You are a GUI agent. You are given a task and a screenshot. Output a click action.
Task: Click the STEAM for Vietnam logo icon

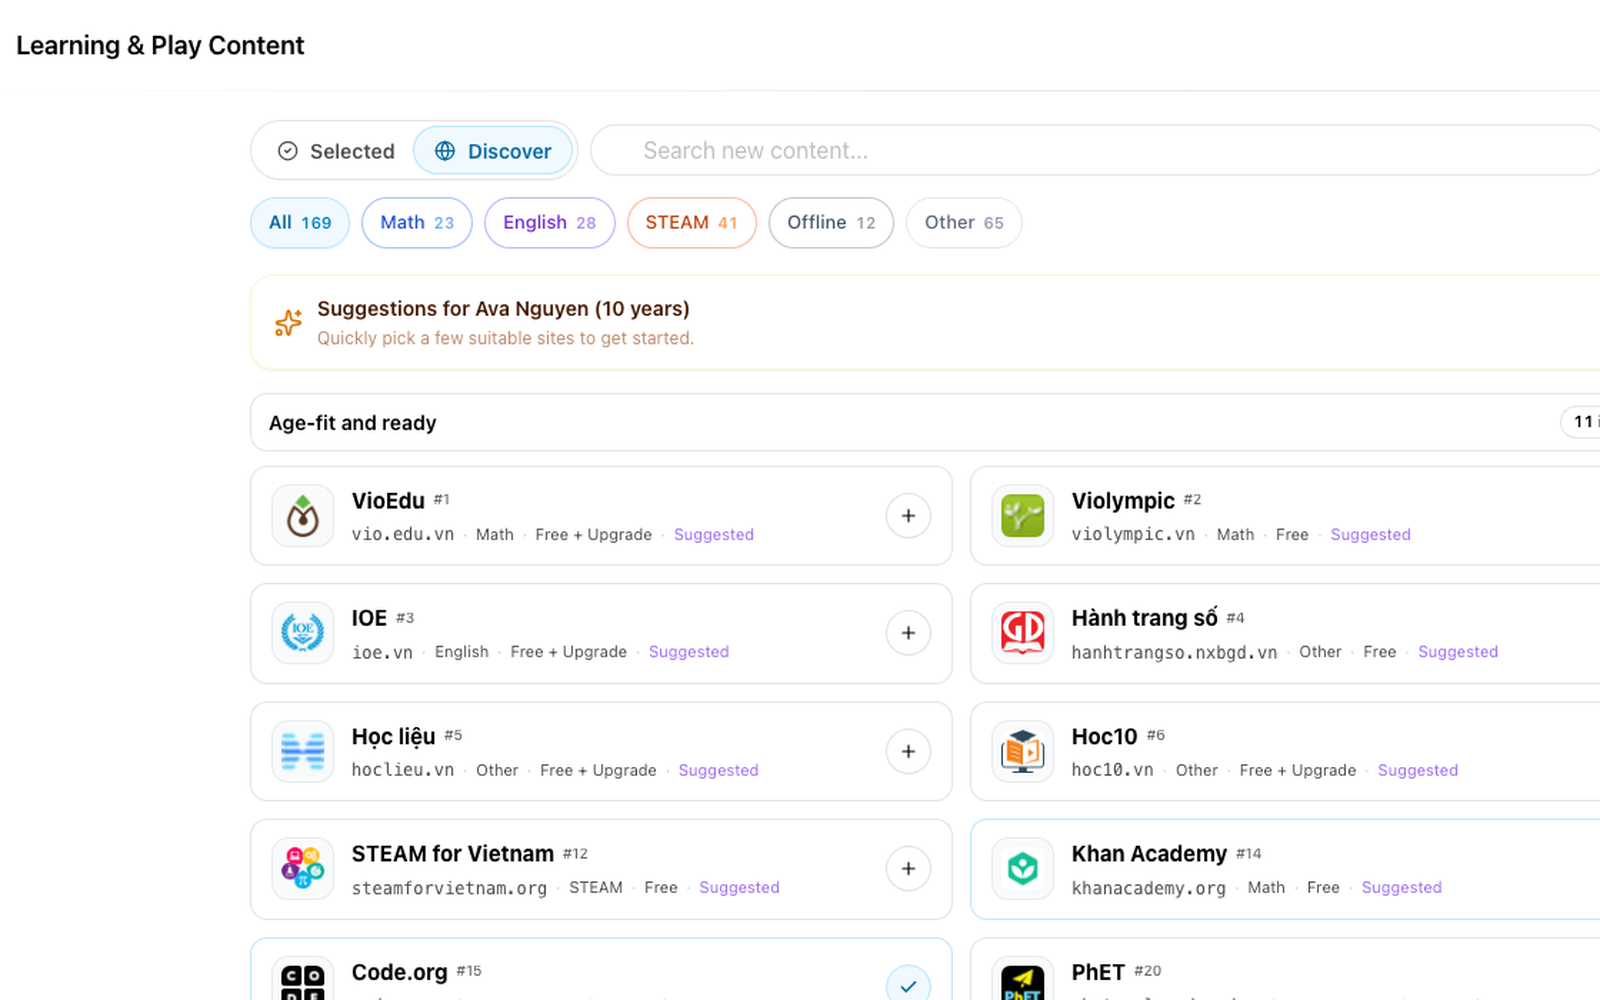click(303, 868)
